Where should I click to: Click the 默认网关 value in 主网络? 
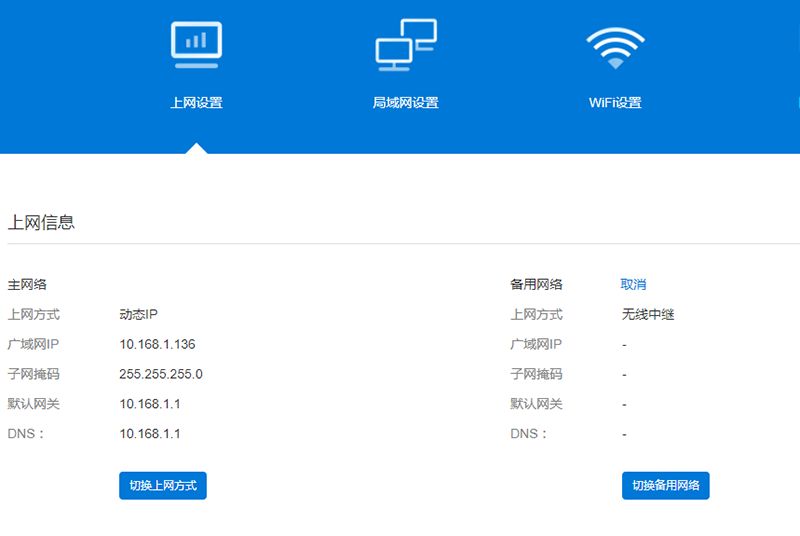pos(150,404)
